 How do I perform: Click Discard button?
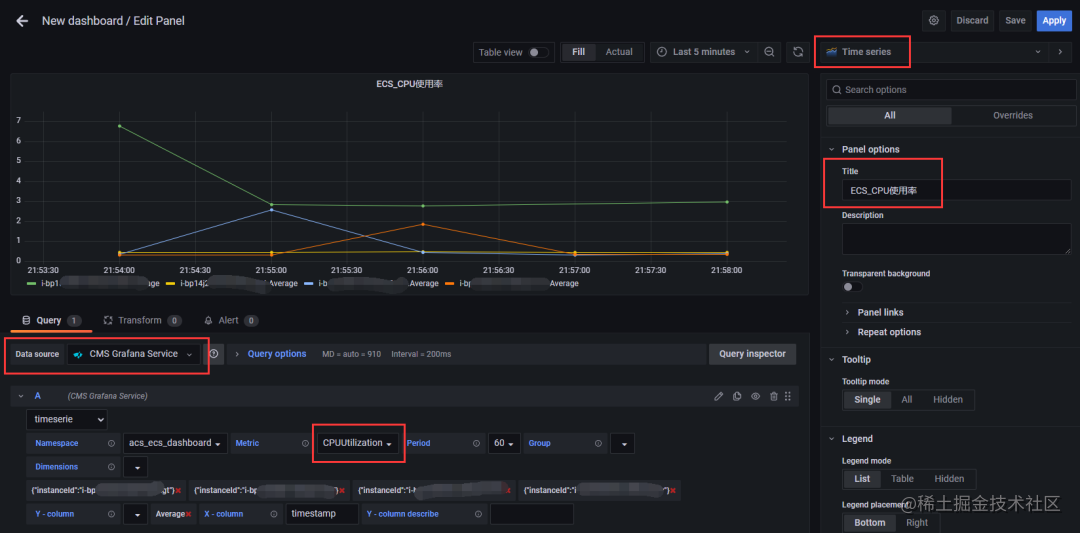coord(973,21)
